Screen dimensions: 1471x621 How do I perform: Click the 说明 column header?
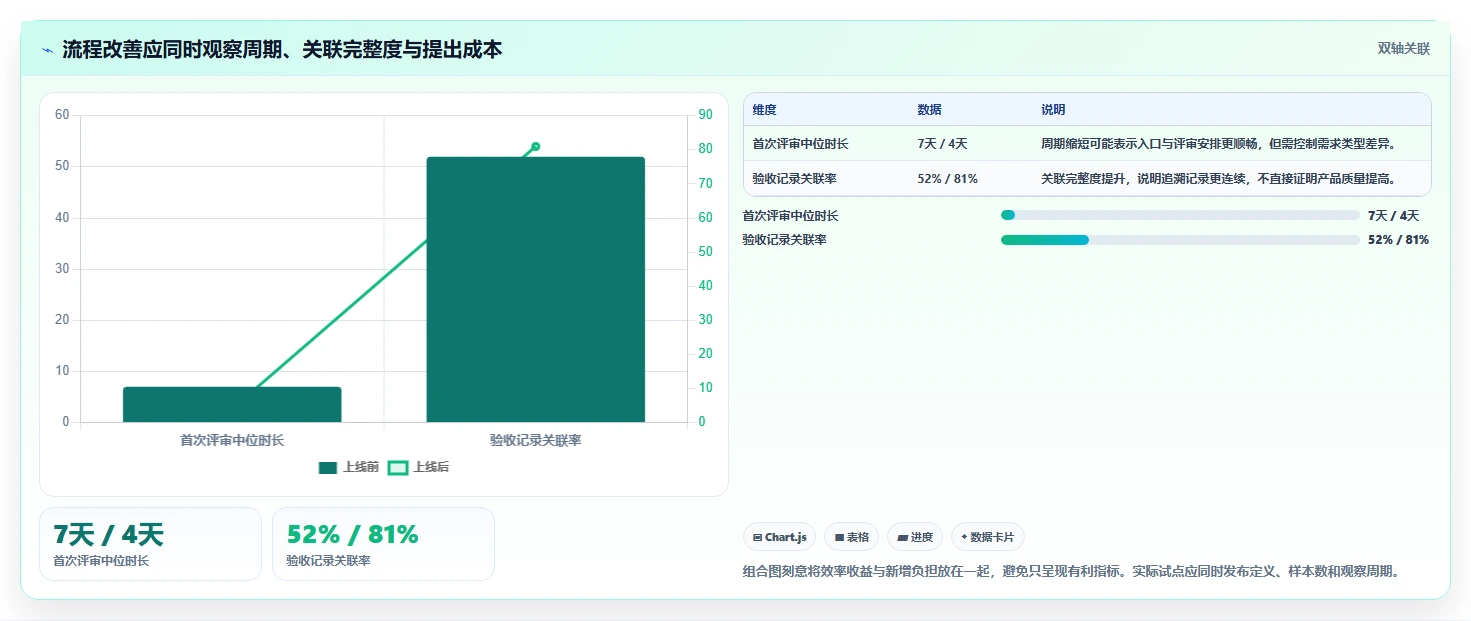point(1053,110)
